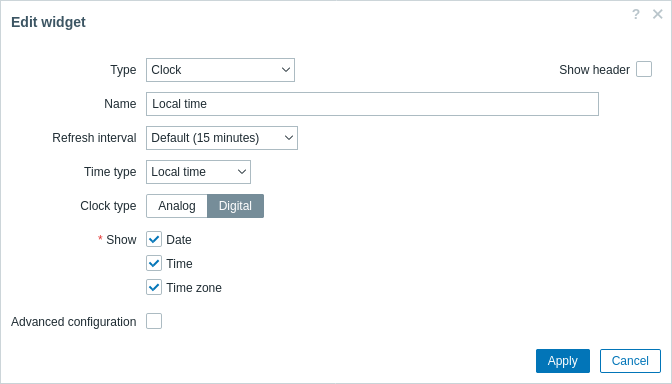Switch clock type to Analog
Viewport: 672px width, 384px height.
click(177, 206)
